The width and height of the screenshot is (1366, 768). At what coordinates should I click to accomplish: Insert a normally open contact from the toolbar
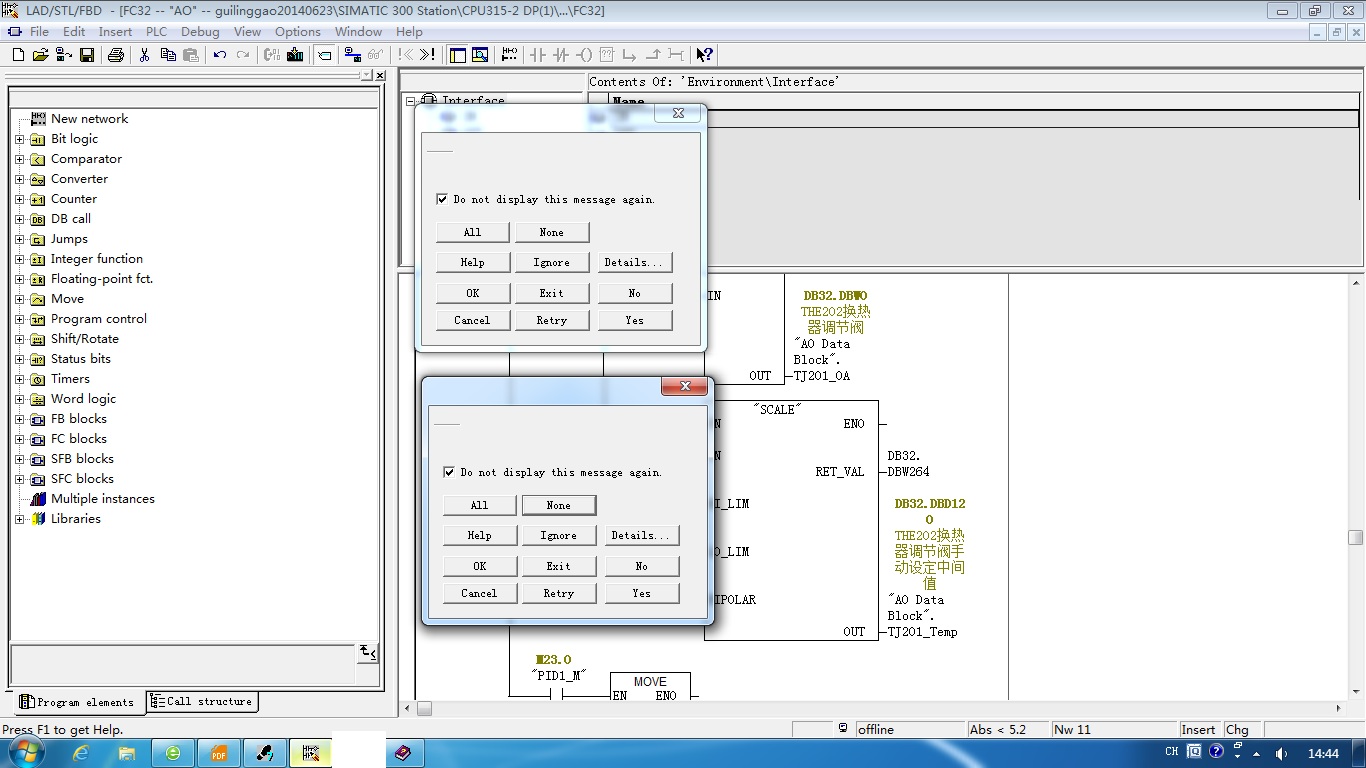[538, 55]
